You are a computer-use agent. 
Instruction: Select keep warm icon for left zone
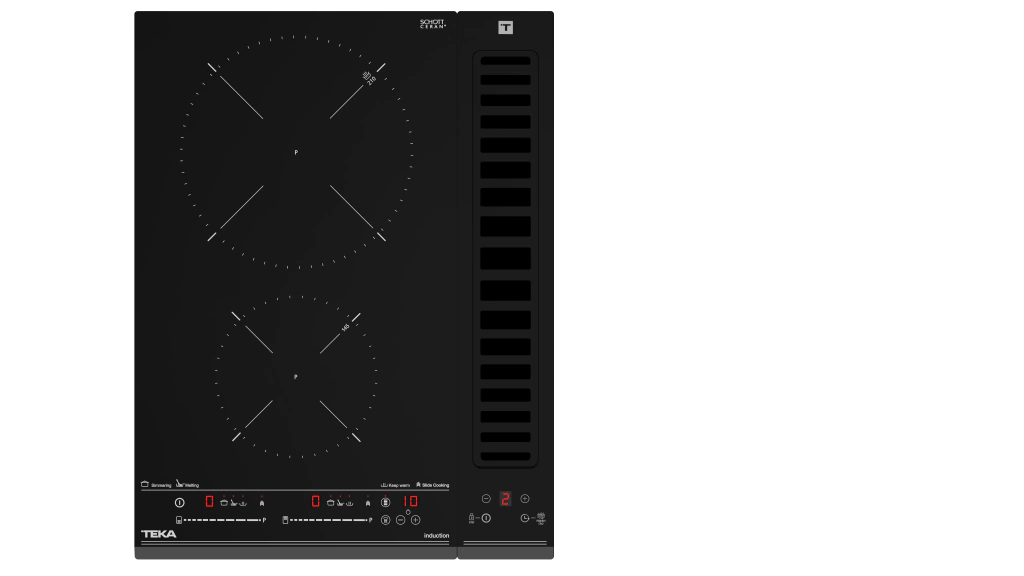click(x=244, y=502)
